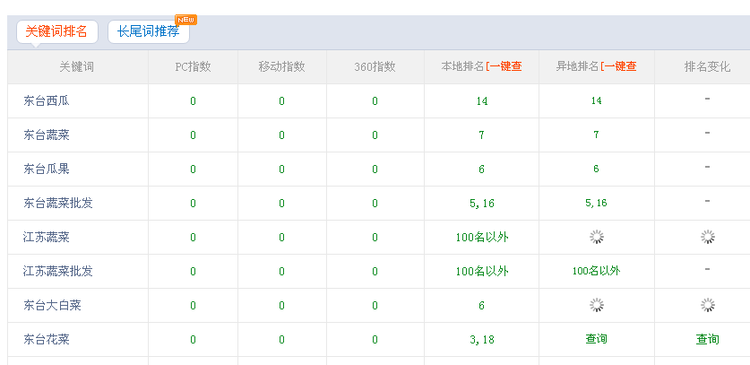The height and width of the screenshot is (365, 750).
Task: Click loading spinner in 异地排名 for 东台大白菜
Action: coord(596,305)
